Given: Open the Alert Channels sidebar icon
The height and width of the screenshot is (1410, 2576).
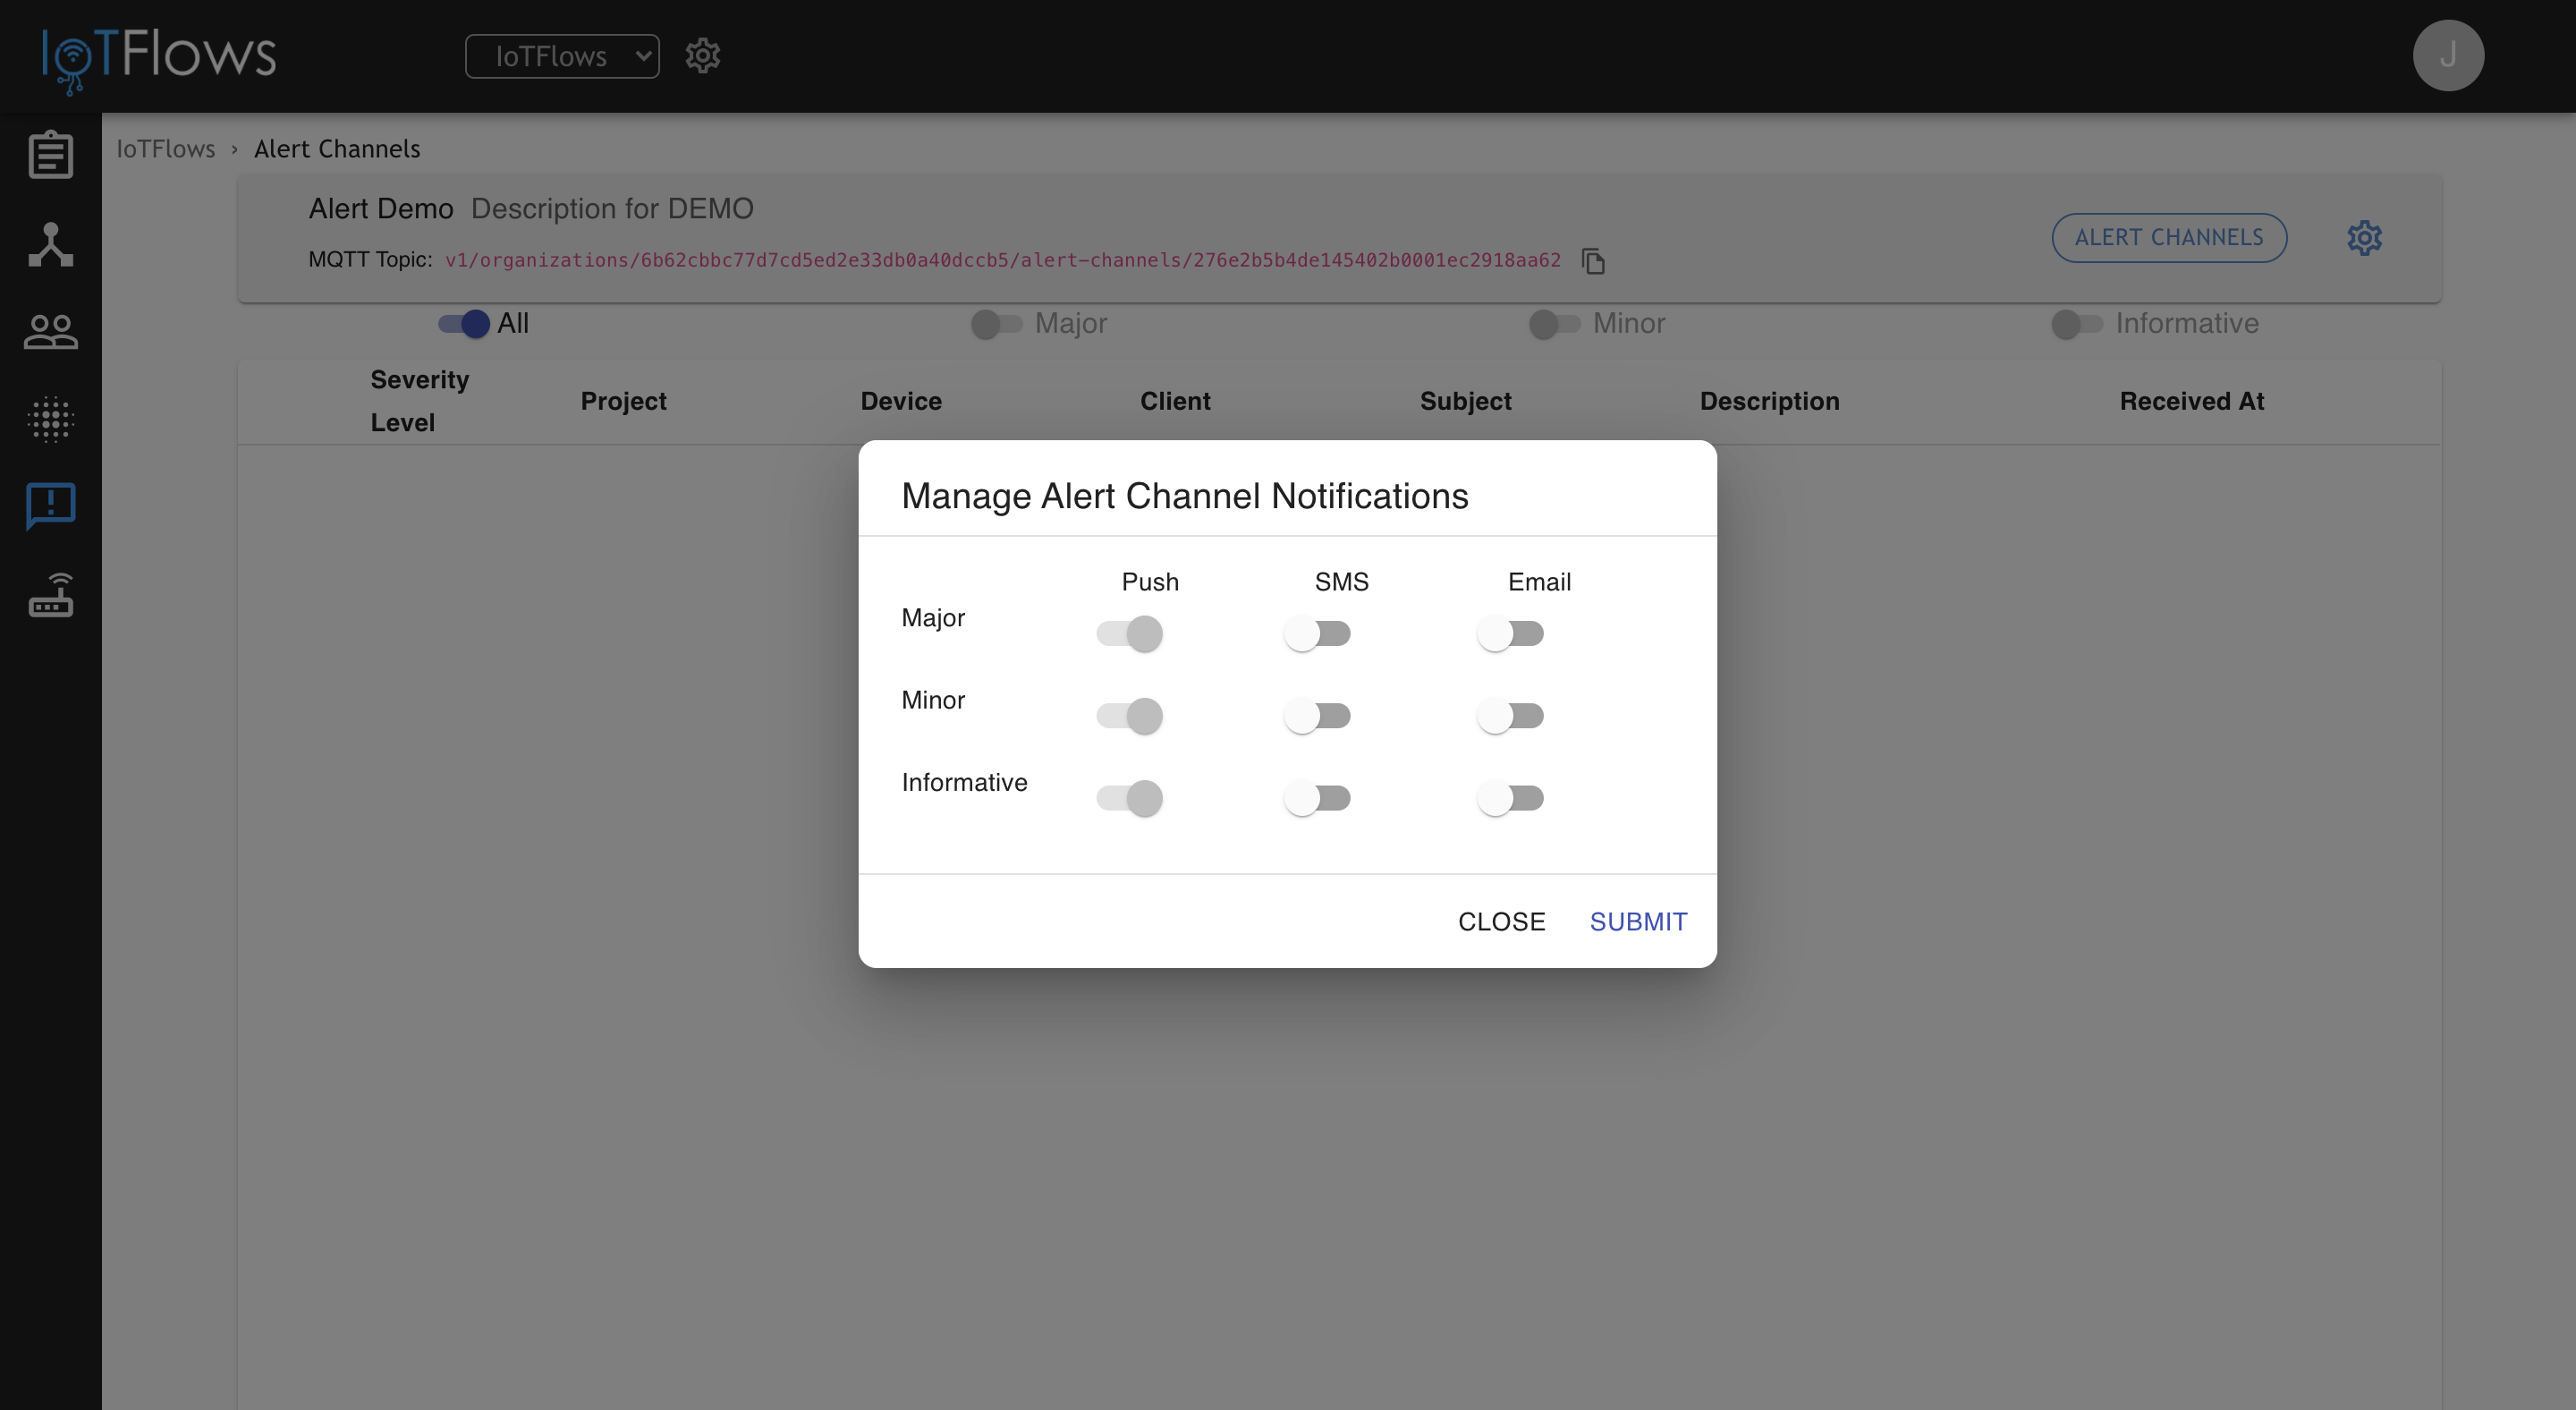Looking at the screenshot, I should pos(50,505).
